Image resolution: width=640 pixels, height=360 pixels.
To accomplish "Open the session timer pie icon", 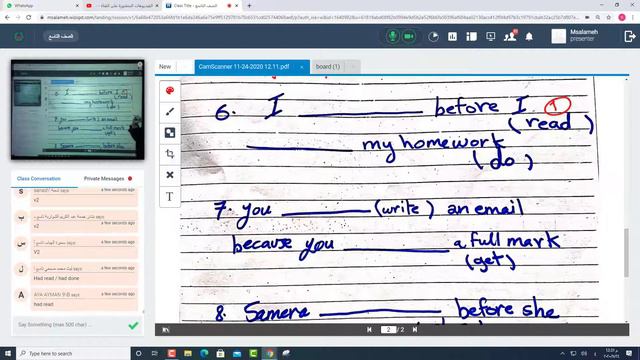I will click(433, 37).
